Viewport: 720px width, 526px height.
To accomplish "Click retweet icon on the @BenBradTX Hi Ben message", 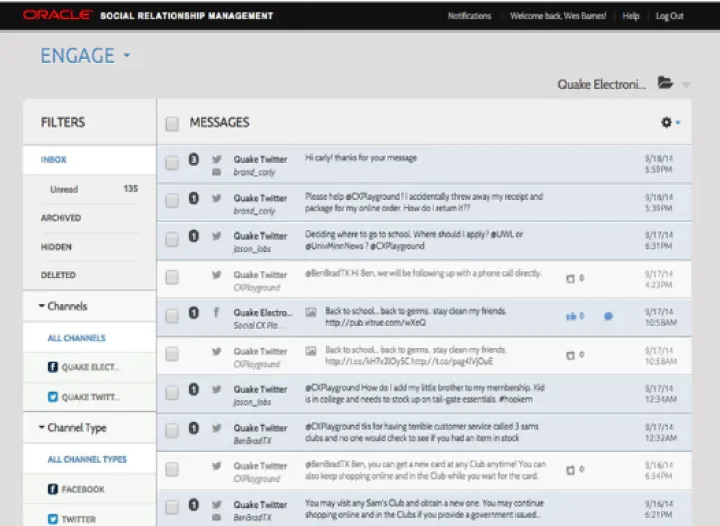I will click(571, 278).
